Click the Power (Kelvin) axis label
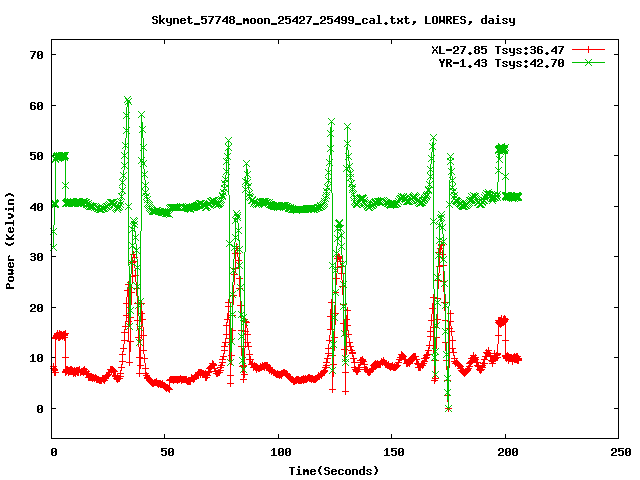The image size is (640, 480). [10, 240]
